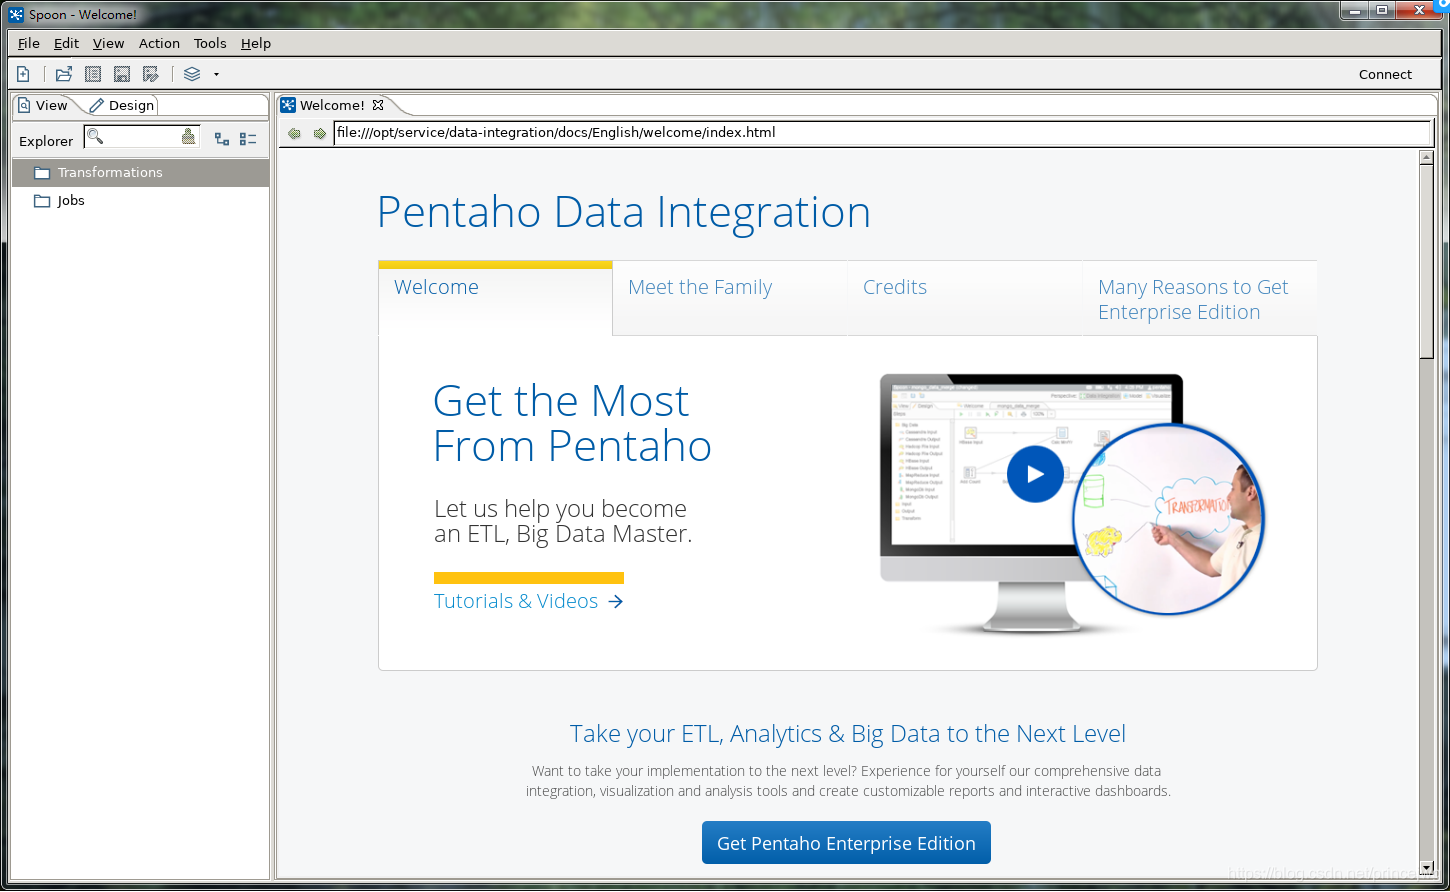Expand all tree nodes in Explorer
1450x892 pixels.
pos(222,139)
